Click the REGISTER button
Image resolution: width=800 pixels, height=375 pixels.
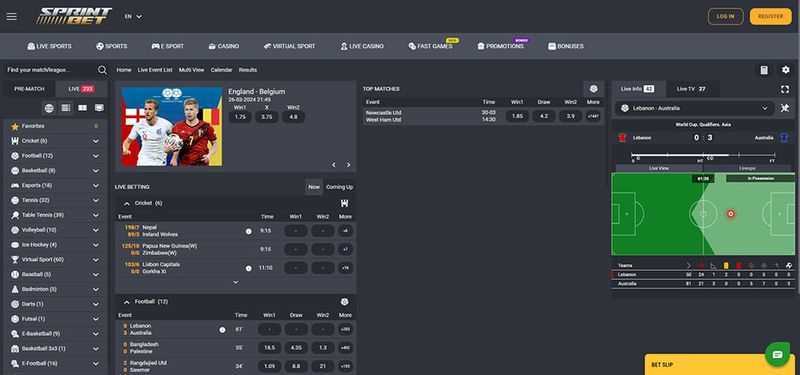(x=770, y=16)
